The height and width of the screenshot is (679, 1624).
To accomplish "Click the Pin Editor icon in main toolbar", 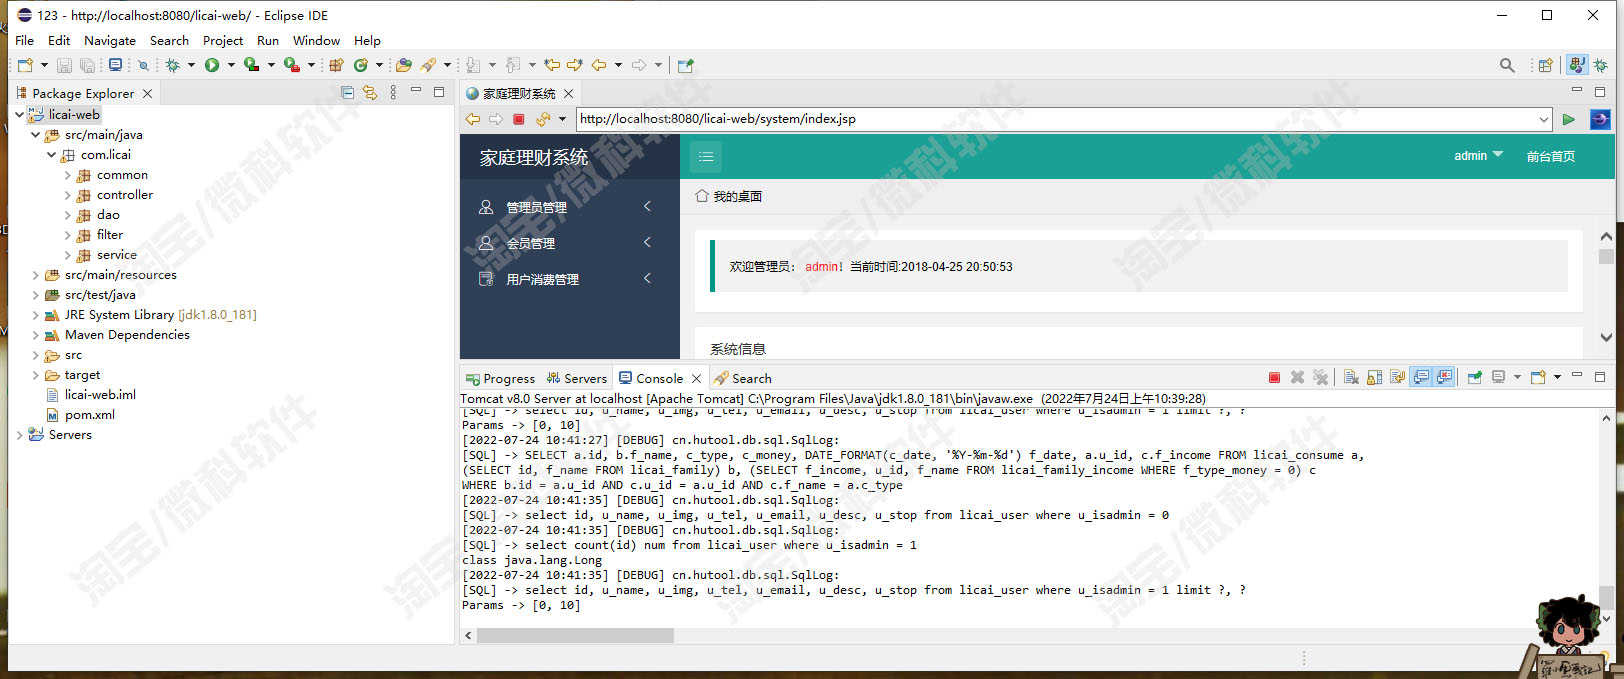I will click(x=685, y=65).
